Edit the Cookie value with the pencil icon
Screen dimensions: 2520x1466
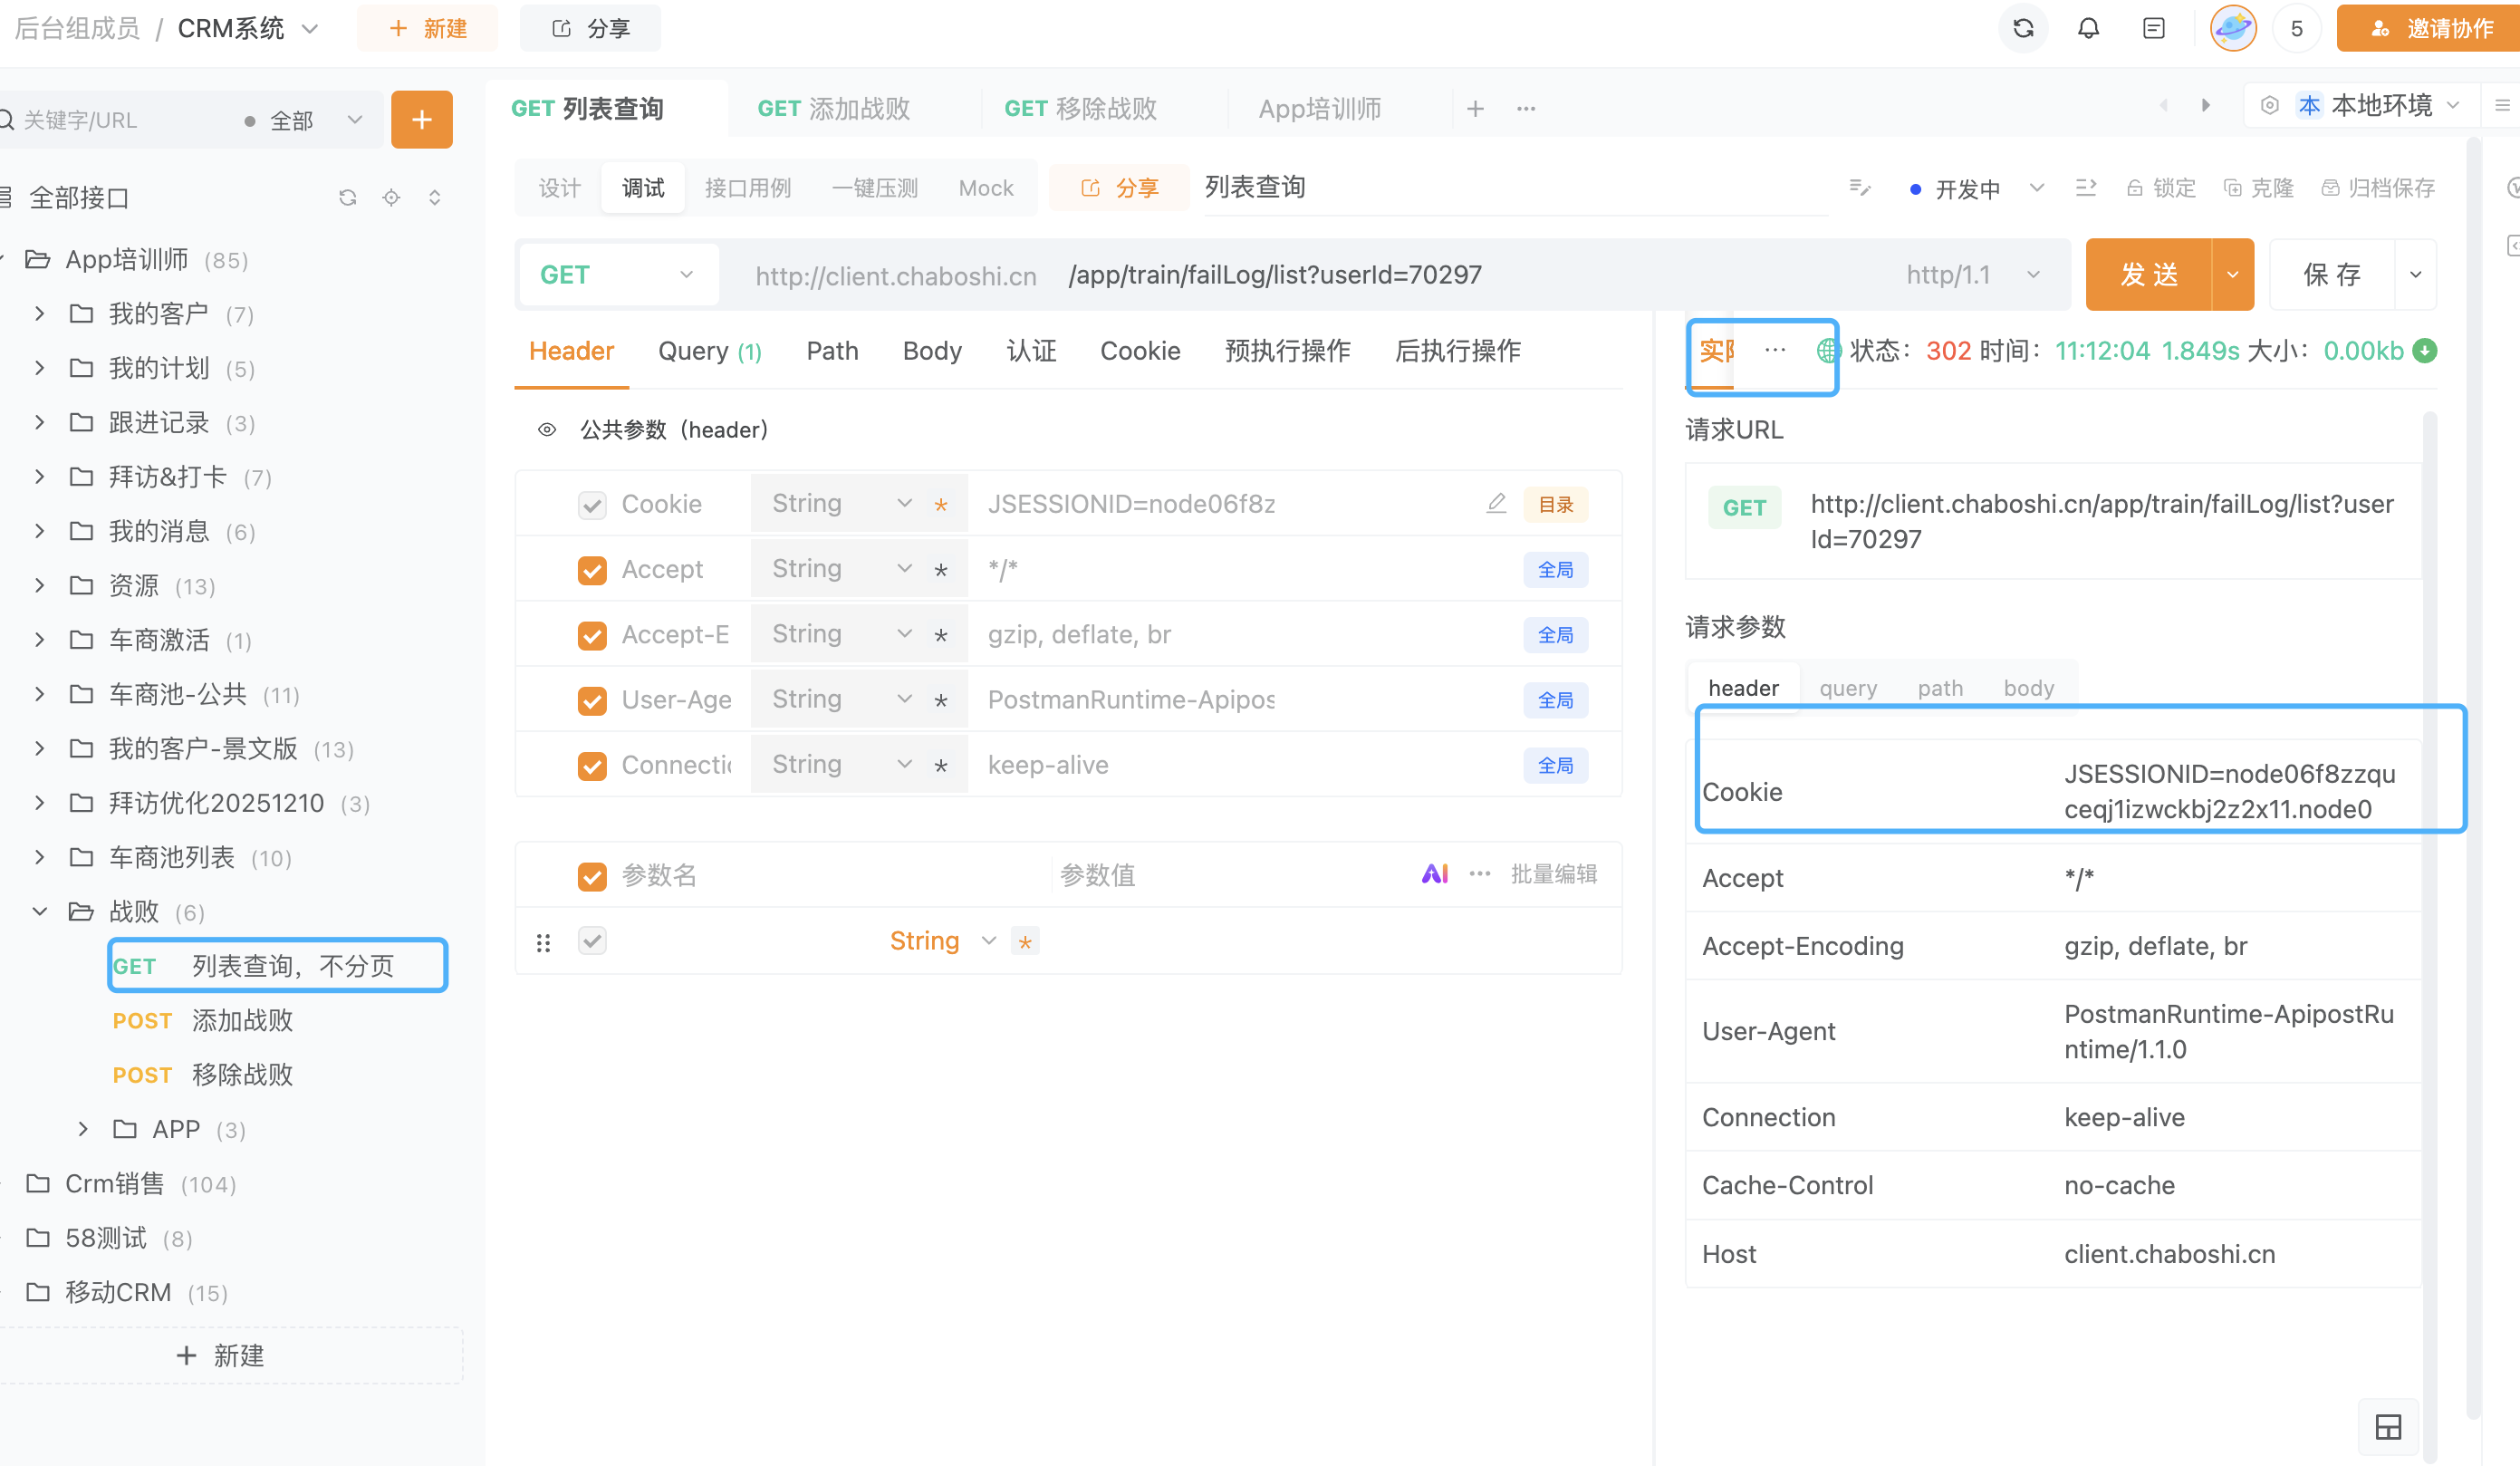(x=1496, y=504)
